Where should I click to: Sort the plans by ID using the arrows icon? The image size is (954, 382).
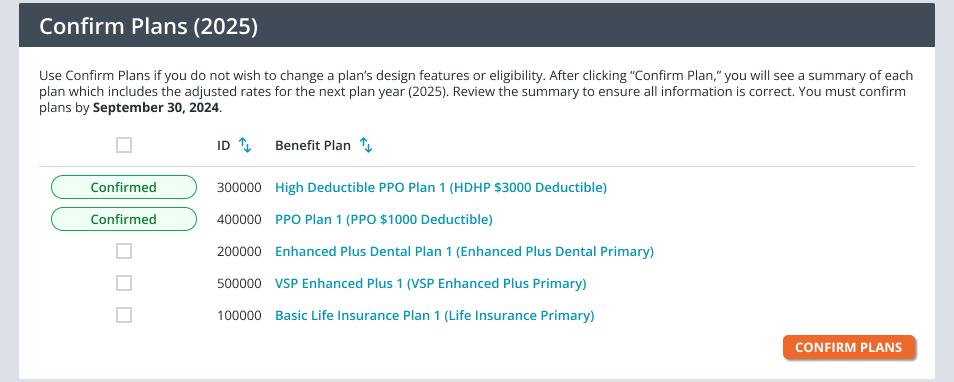click(x=245, y=145)
